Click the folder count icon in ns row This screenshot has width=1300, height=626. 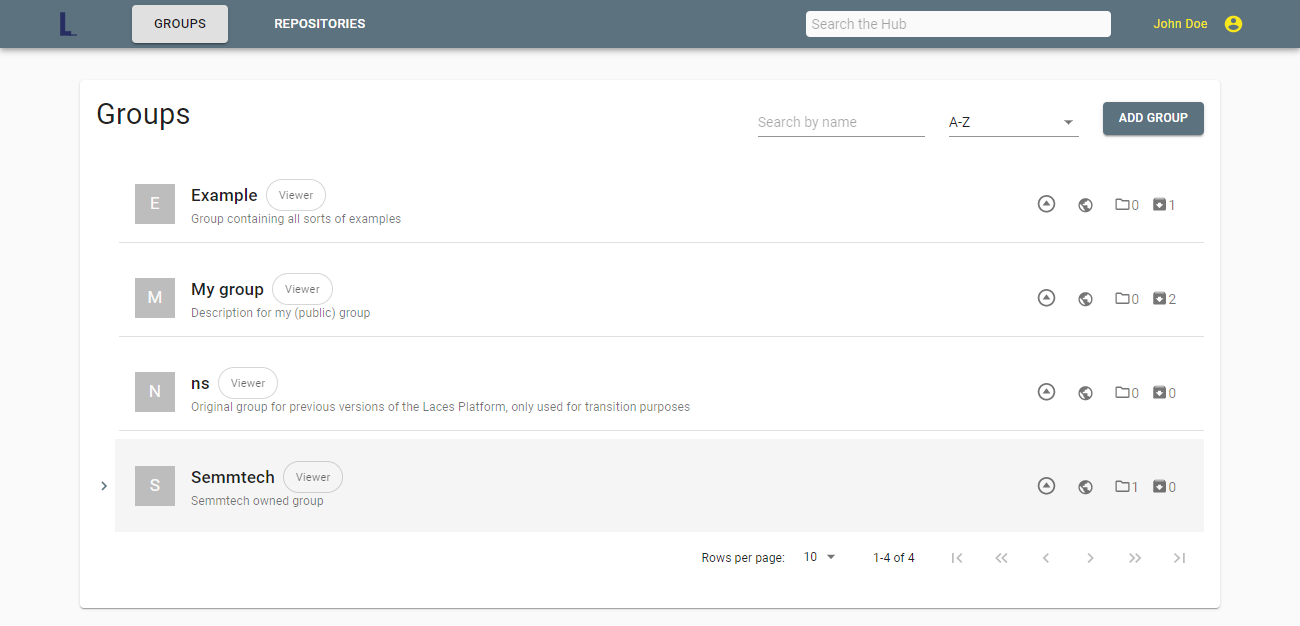coord(1122,393)
